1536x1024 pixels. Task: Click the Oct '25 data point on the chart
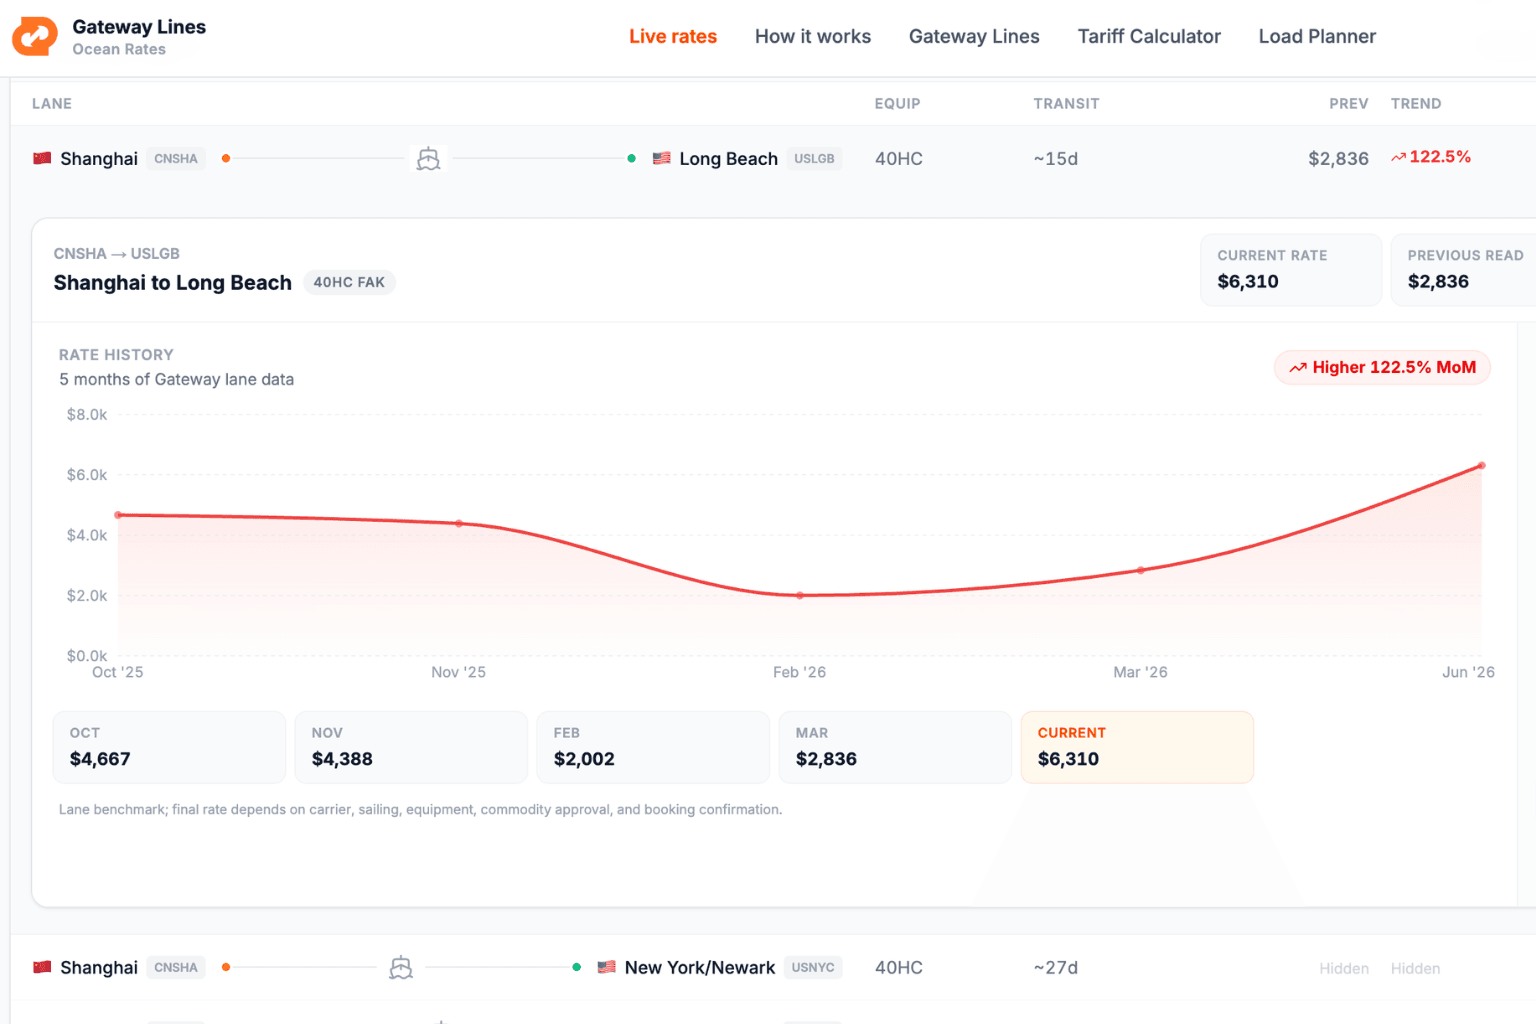point(118,515)
